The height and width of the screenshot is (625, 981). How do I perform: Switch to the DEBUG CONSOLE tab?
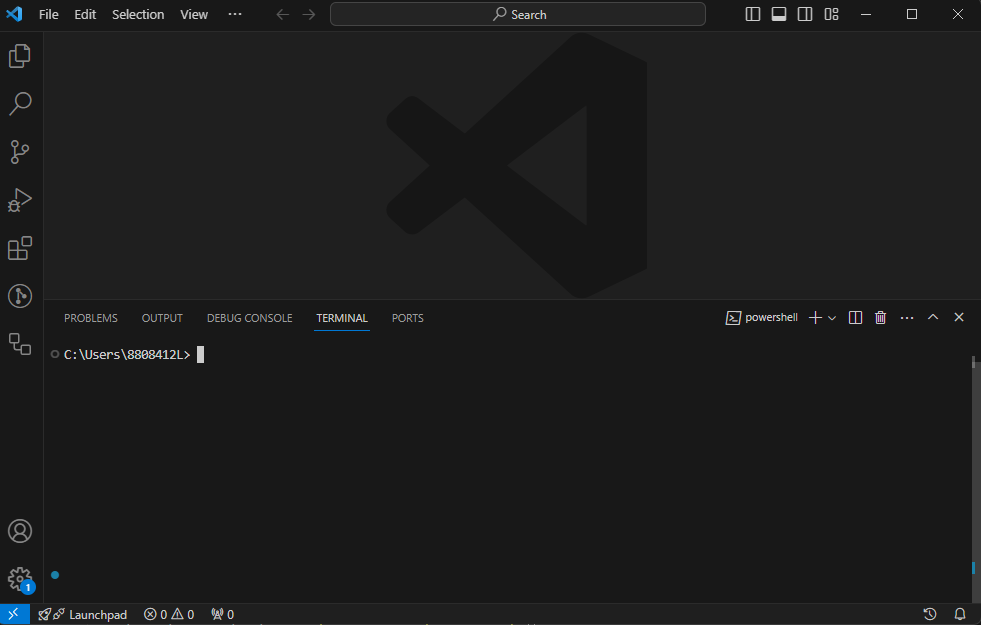pyautogui.click(x=250, y=318)
